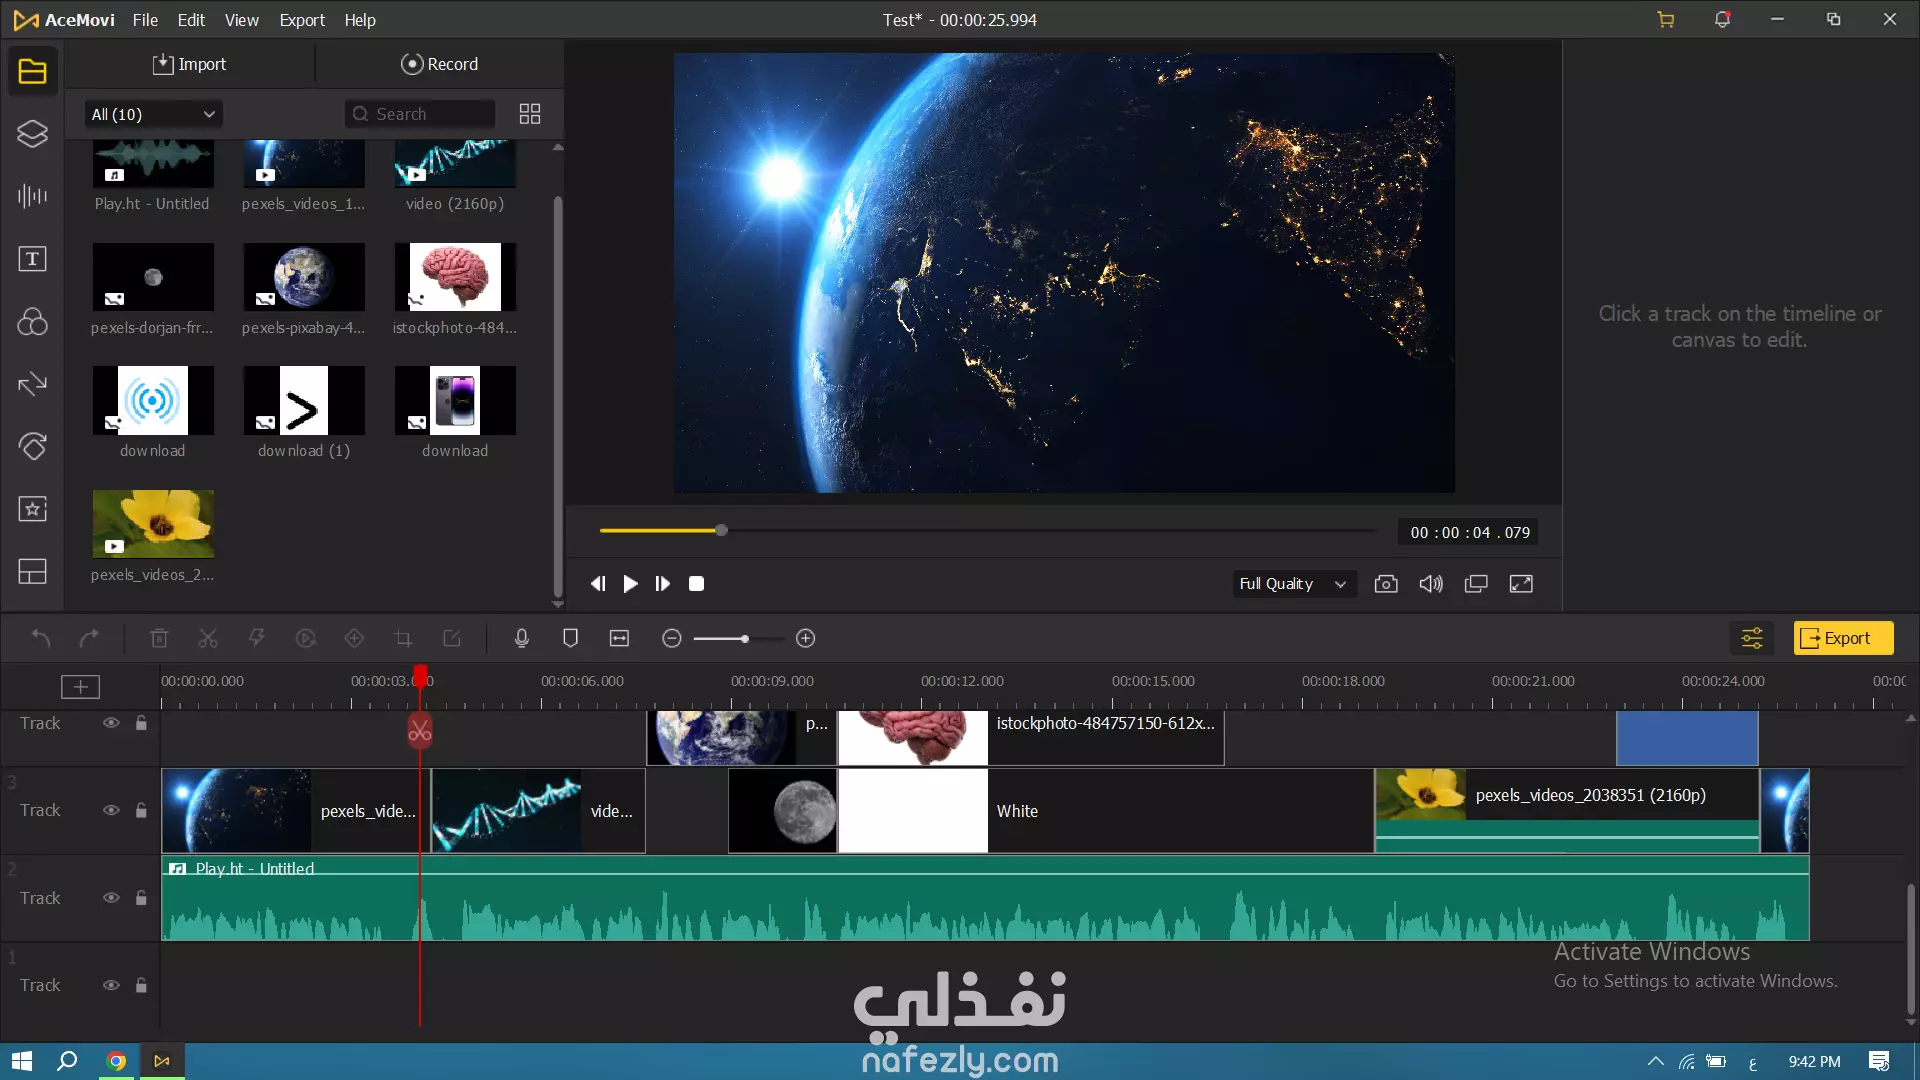Image resolution: width=1920 pixels, height=1080 pixels.
Task: Open the Media folder panel icon
Action: click(x=32, y=71)
